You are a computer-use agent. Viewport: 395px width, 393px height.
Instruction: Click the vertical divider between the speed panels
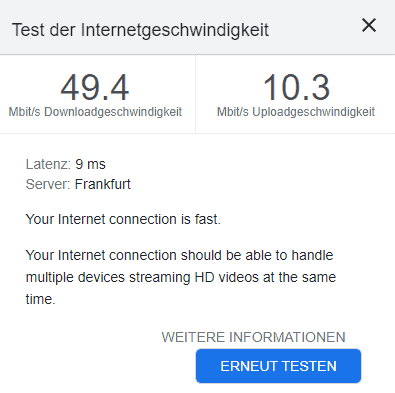[x=195, y=94]
